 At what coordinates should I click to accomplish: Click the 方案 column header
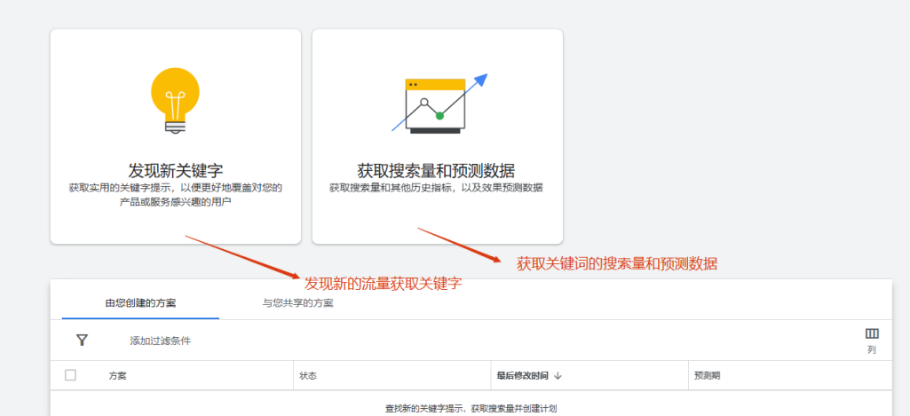point(118,376)
